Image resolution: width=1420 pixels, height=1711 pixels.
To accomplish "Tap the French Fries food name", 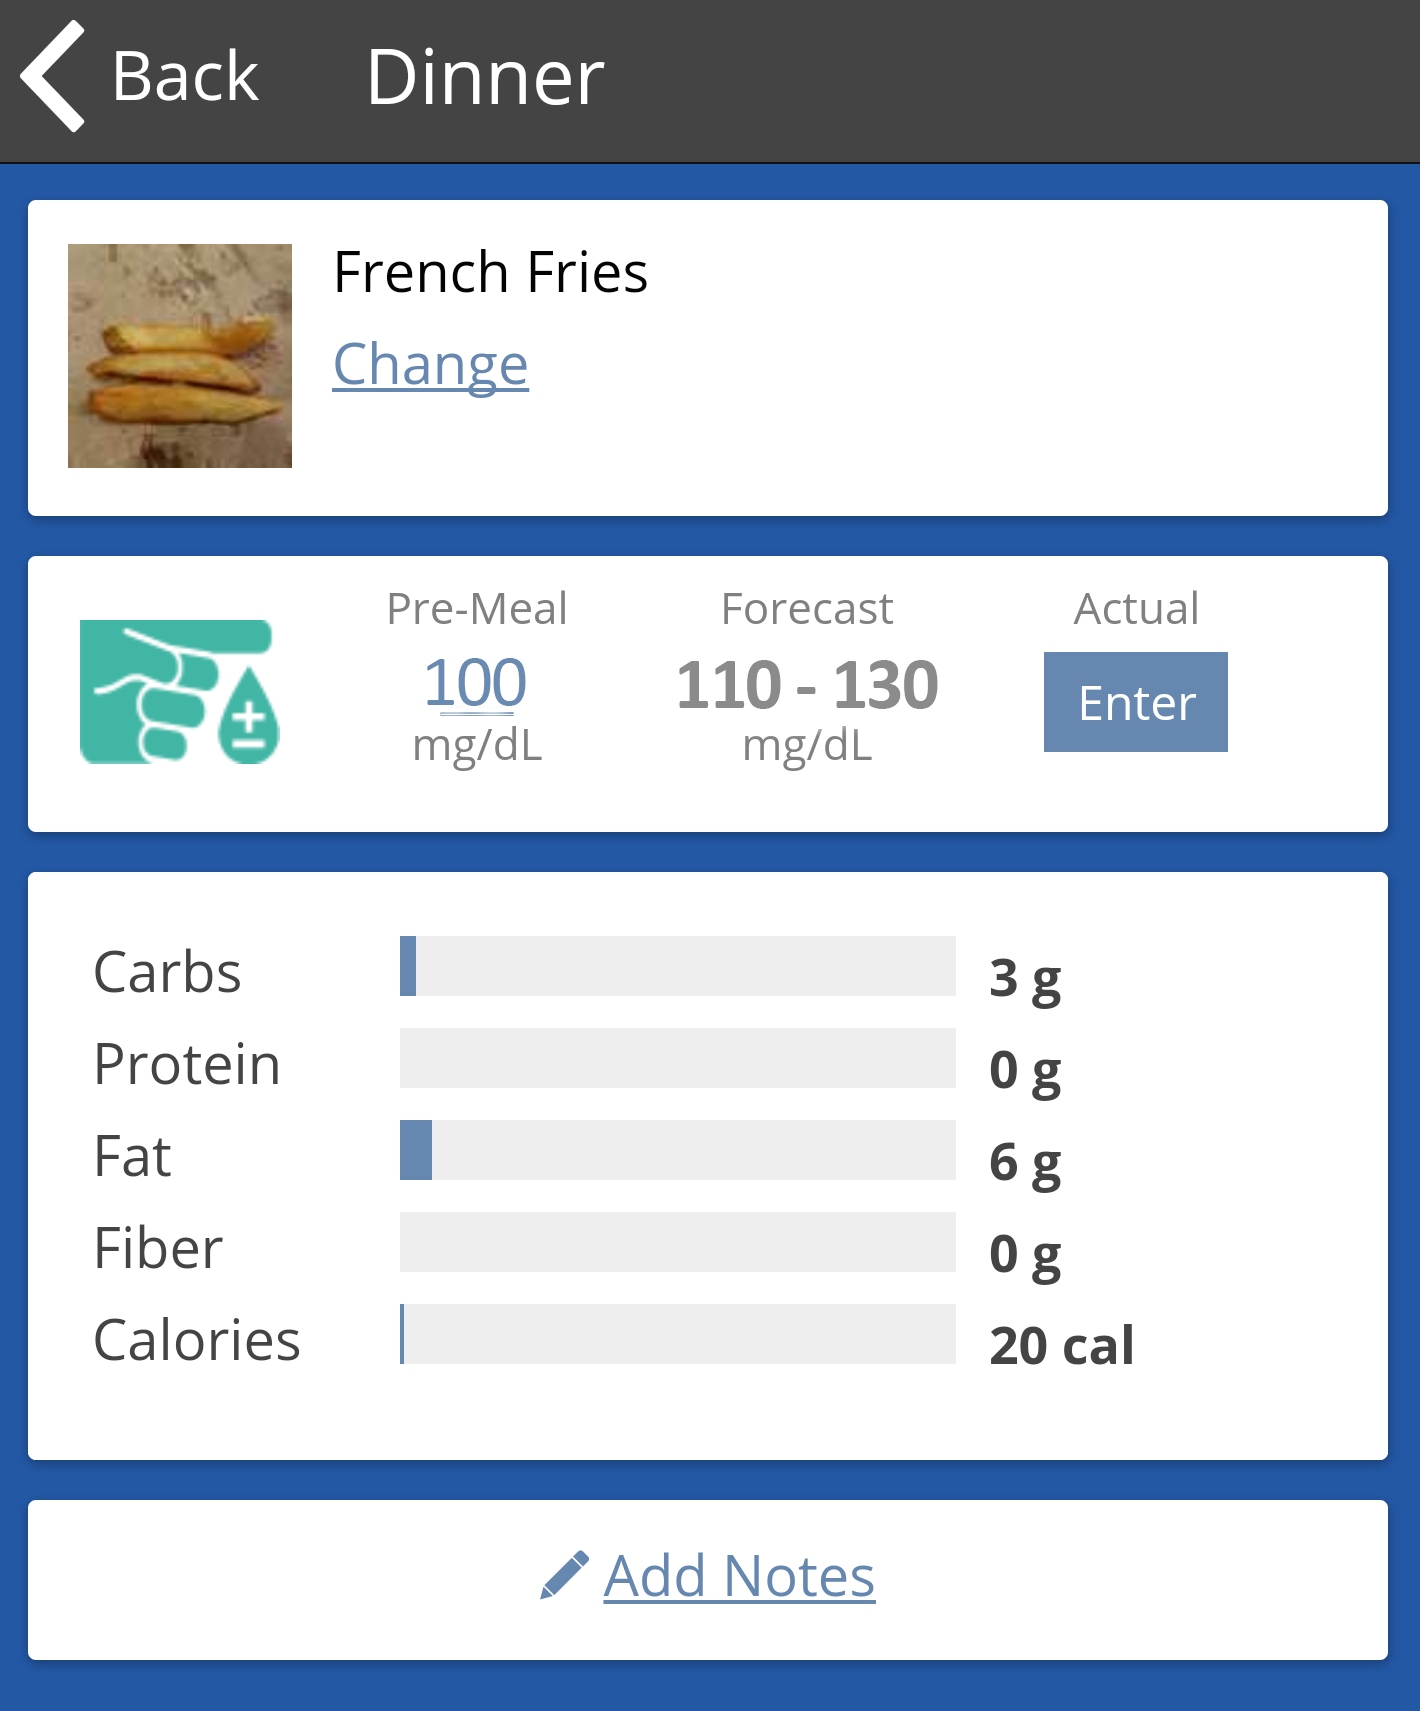I will coord(490,272).
